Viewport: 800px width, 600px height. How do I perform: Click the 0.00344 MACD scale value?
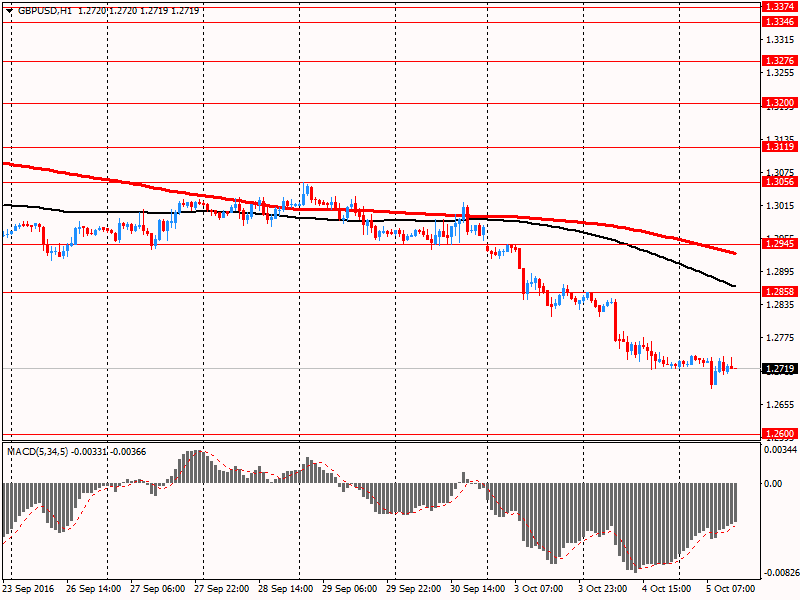pos(780,449)
